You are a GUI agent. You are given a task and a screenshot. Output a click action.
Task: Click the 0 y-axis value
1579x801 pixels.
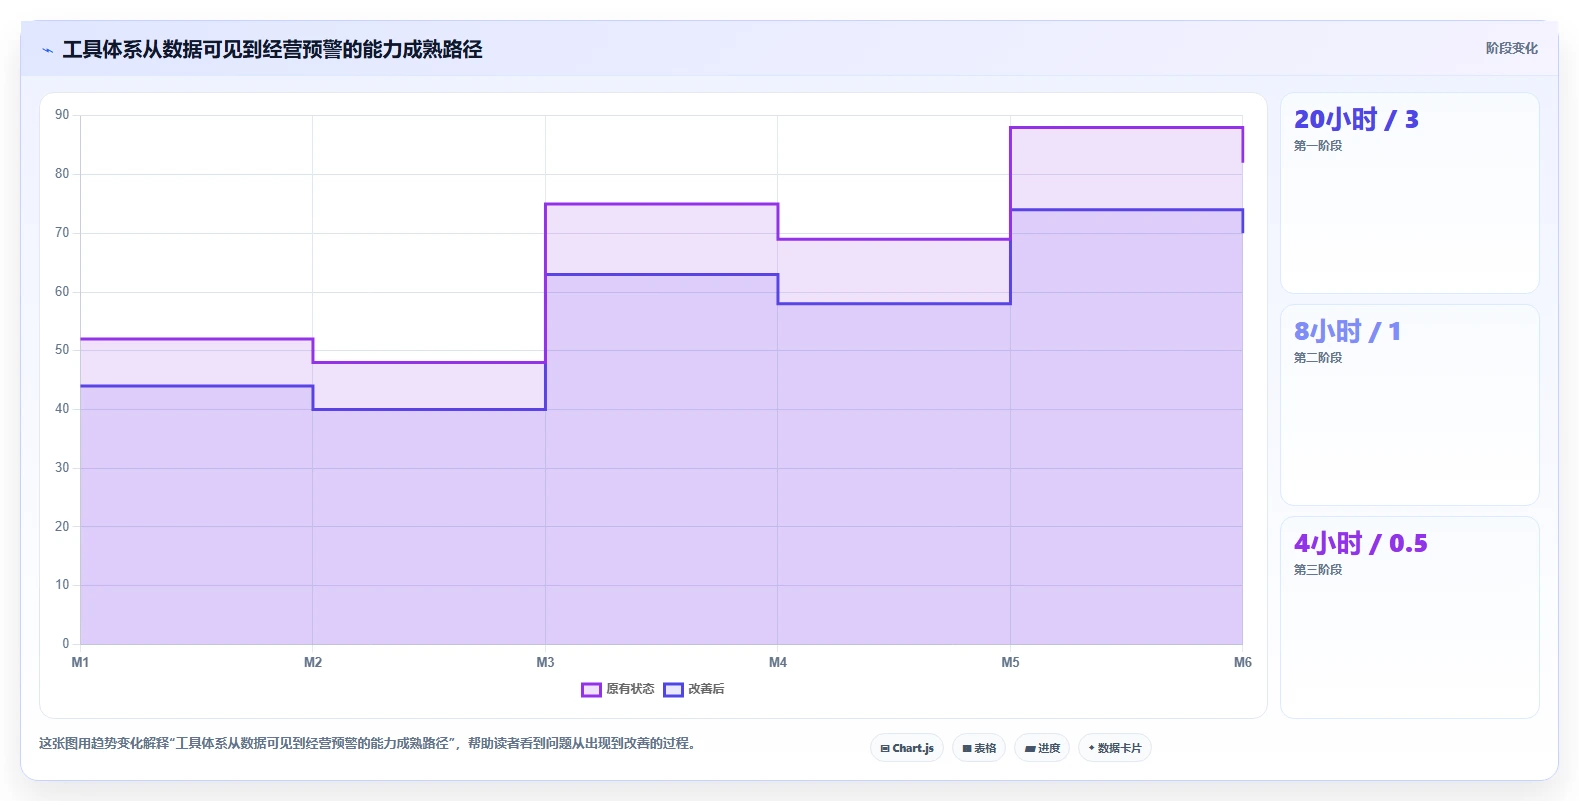tap(66, 644)
